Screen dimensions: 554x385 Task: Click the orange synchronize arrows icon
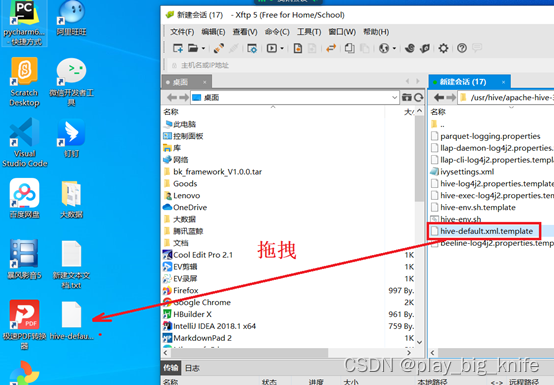click(331, 48)
